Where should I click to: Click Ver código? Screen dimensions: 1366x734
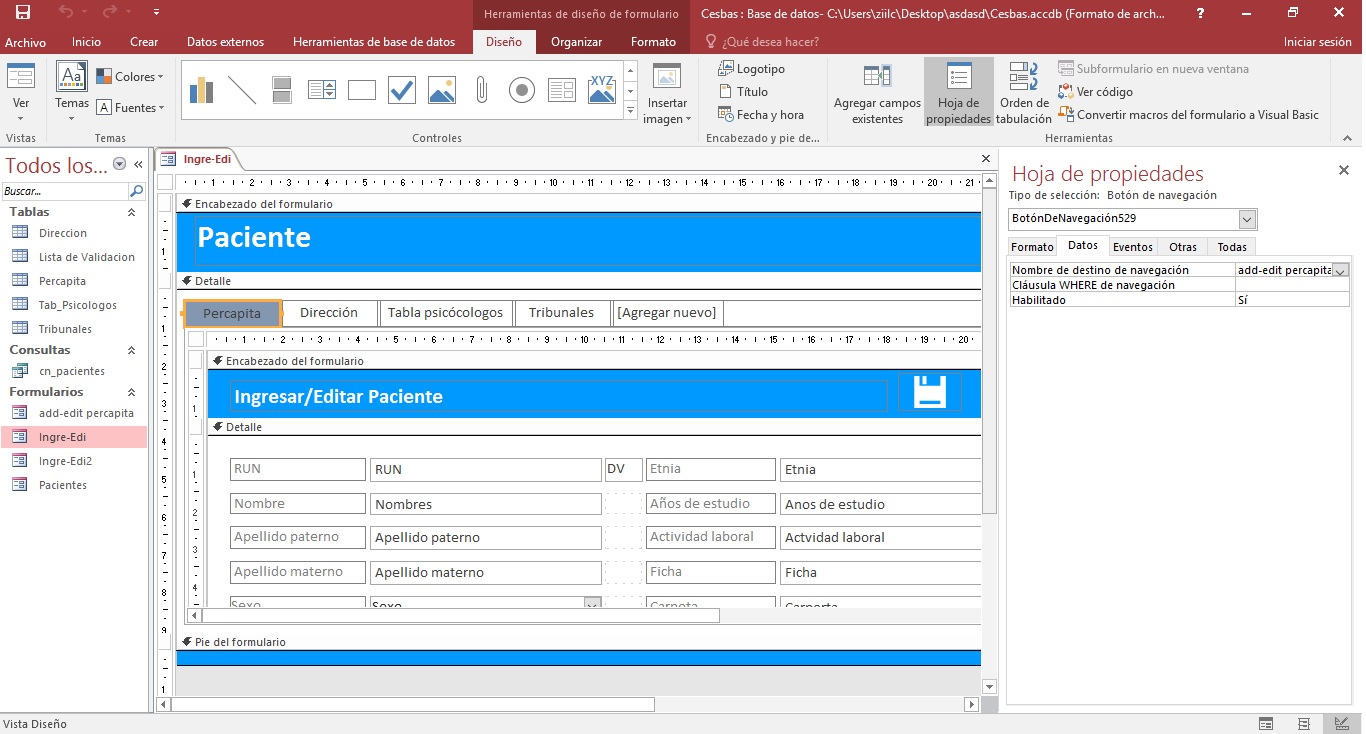coord(1096,92)
